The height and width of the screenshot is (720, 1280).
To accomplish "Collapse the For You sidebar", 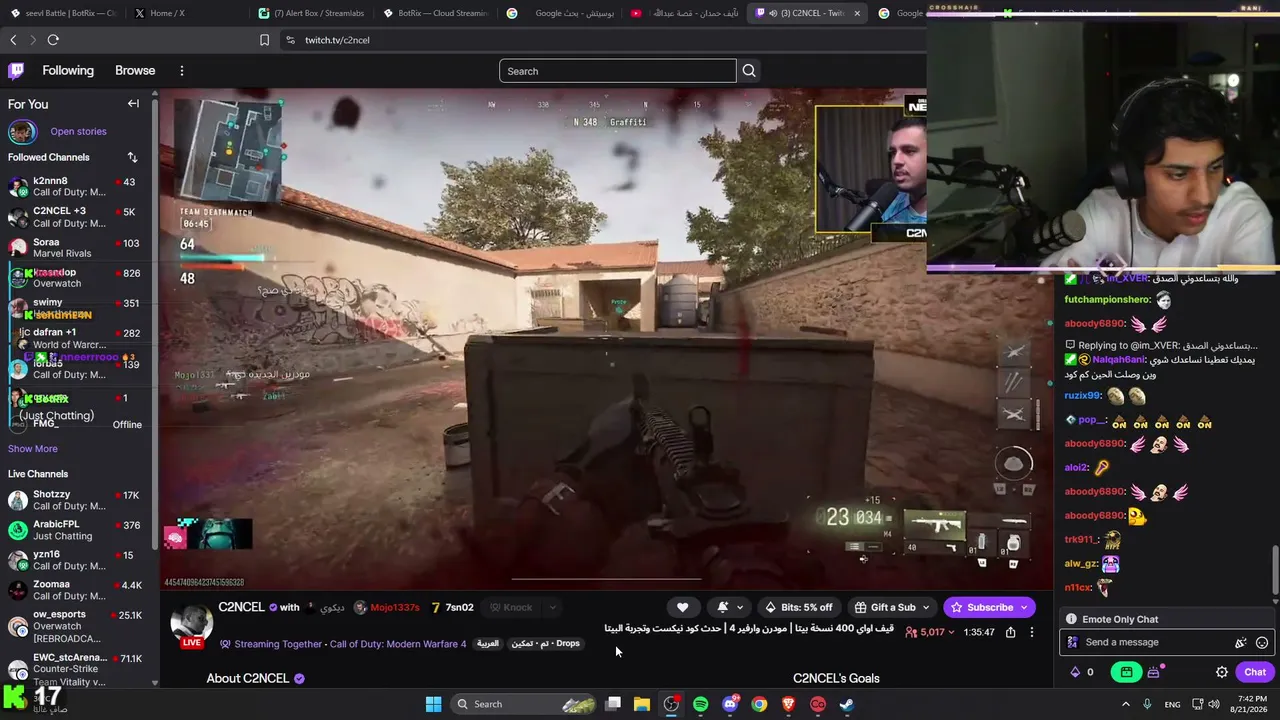I will tap(133, 104).
